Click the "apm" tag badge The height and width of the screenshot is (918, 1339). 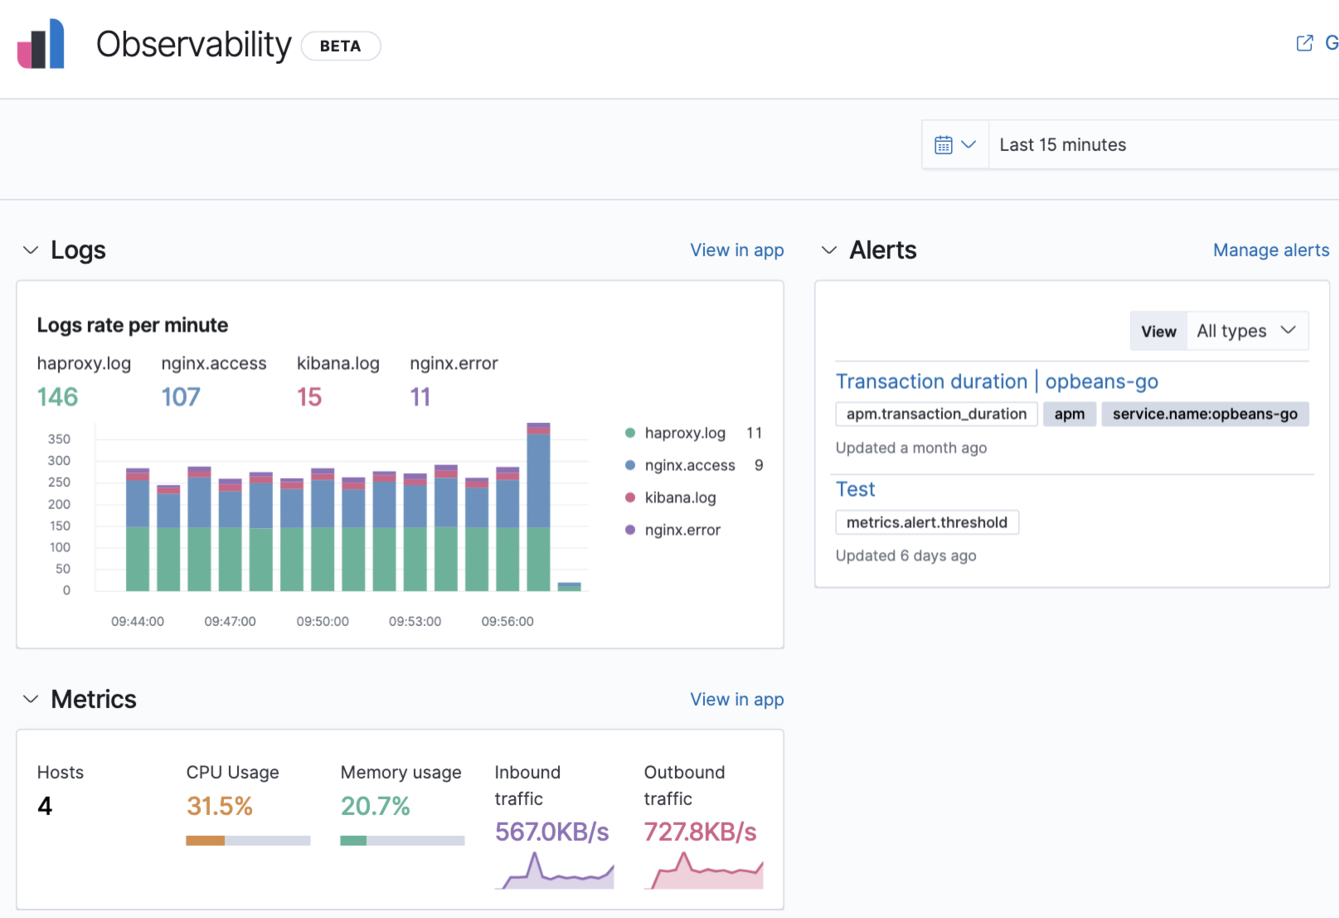(x=1069, y=413)
